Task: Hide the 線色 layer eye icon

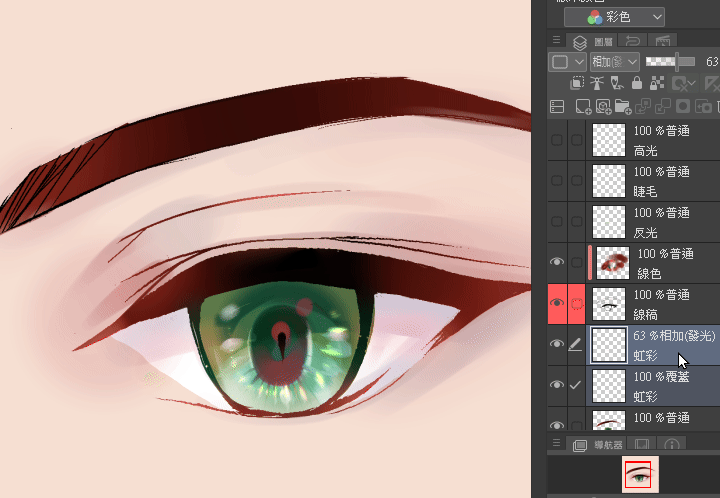Action: coord(557,262)
